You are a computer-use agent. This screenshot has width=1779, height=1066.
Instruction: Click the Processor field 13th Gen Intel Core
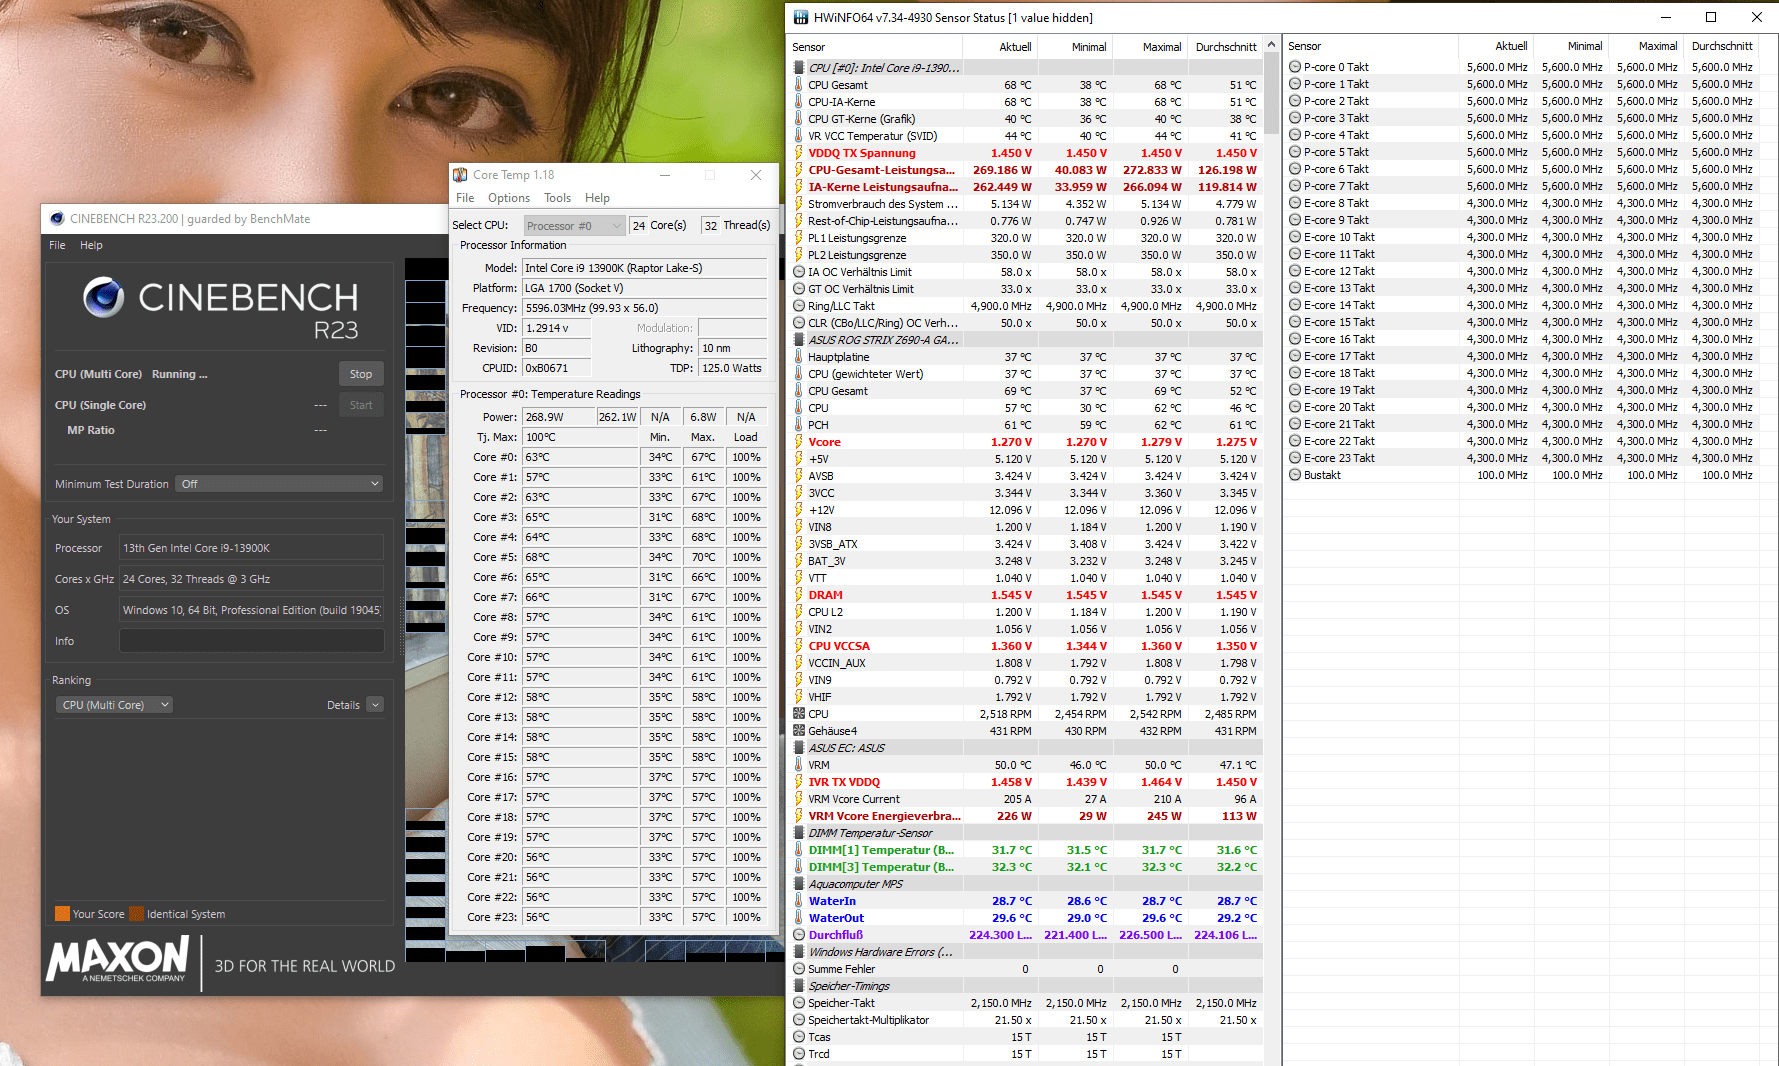click(x=251, y=548)
